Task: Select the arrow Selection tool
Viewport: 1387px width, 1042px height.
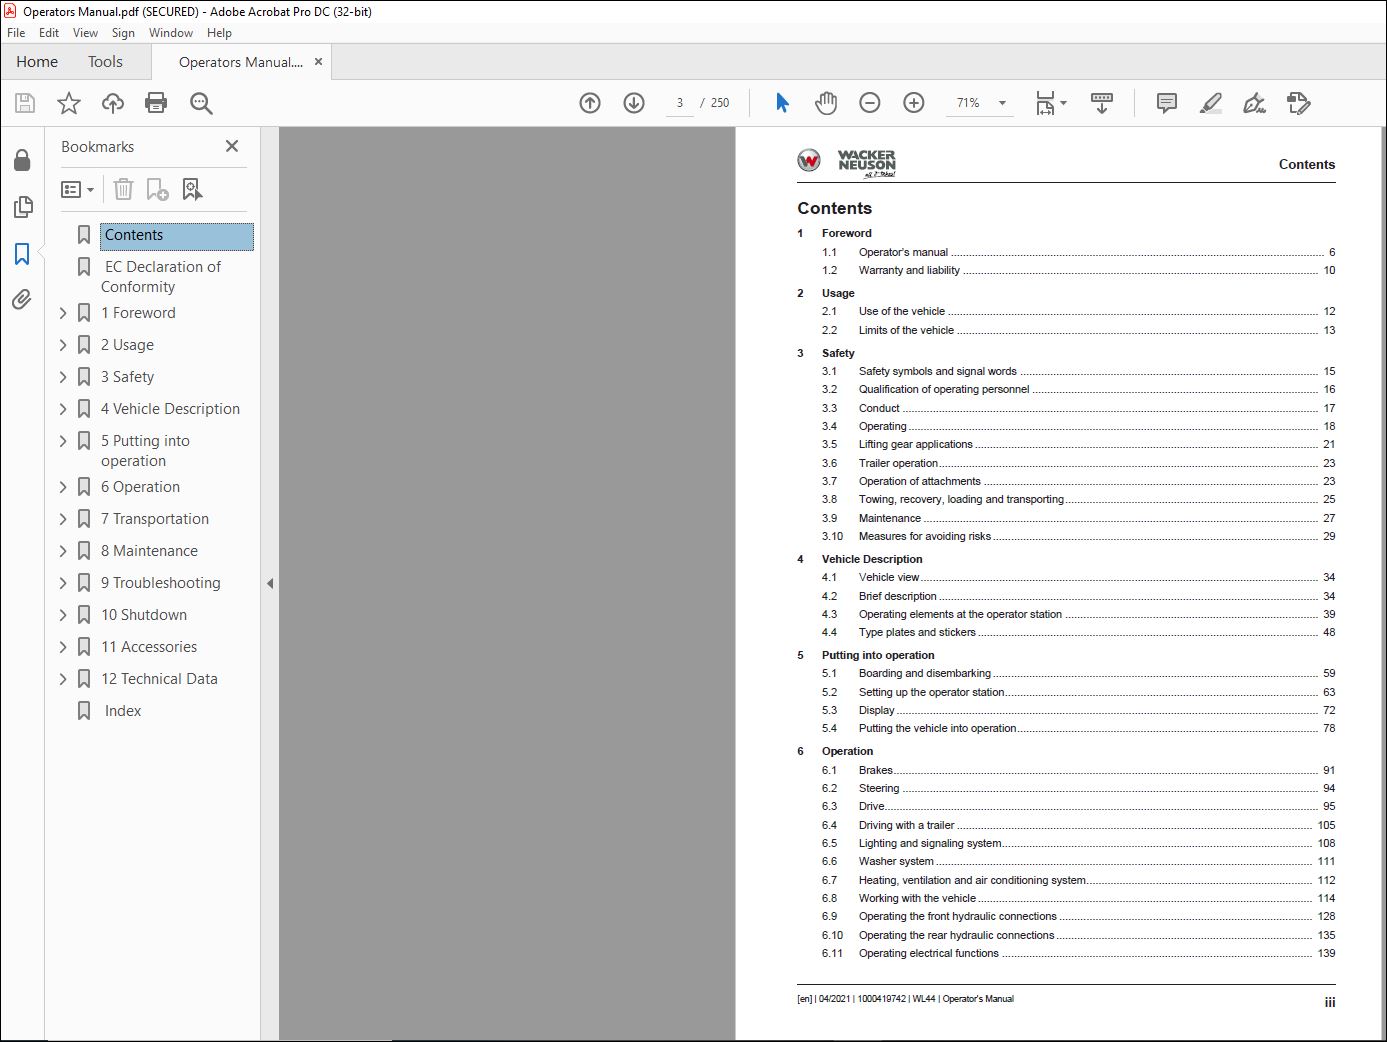Action: pyautogui.click(x=782, y=103)
